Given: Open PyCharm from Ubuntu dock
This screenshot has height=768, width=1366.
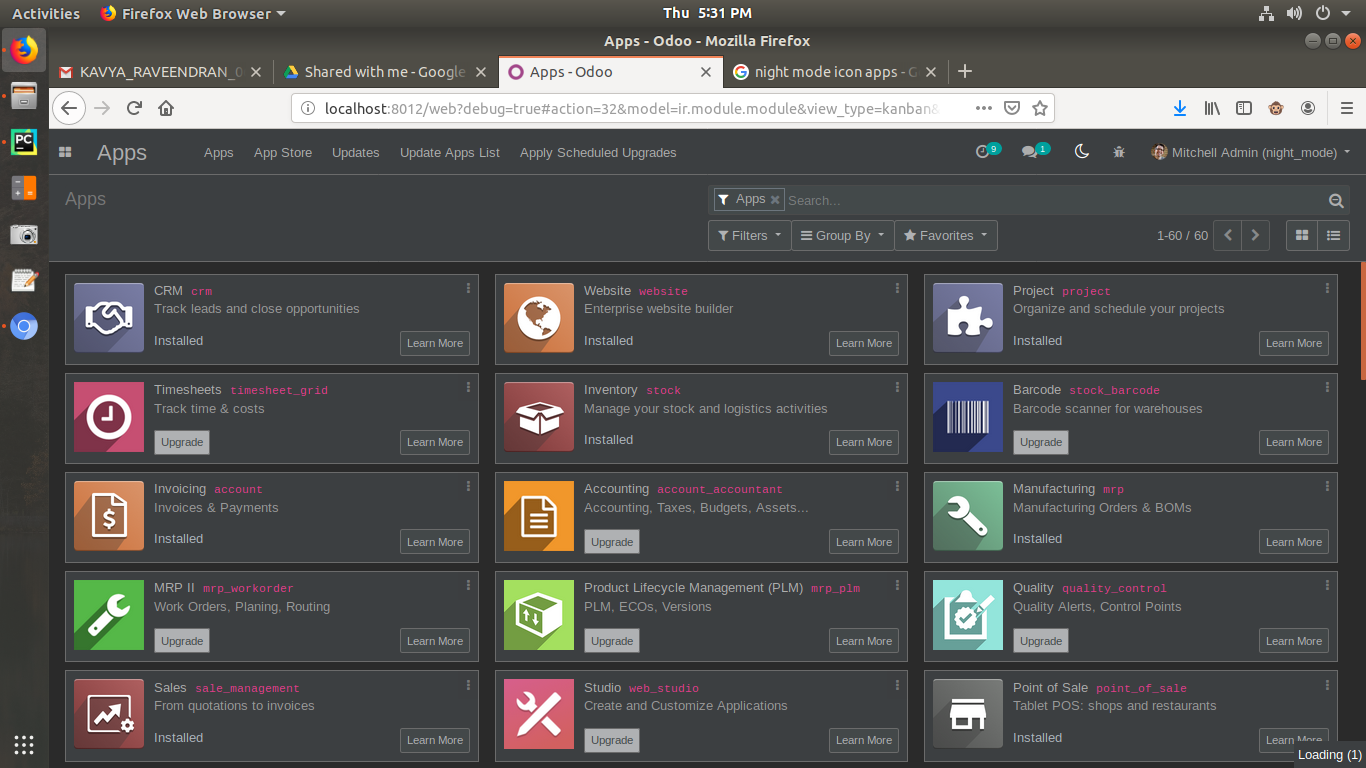Looking at the screenshot, I should tap(24, 141).
